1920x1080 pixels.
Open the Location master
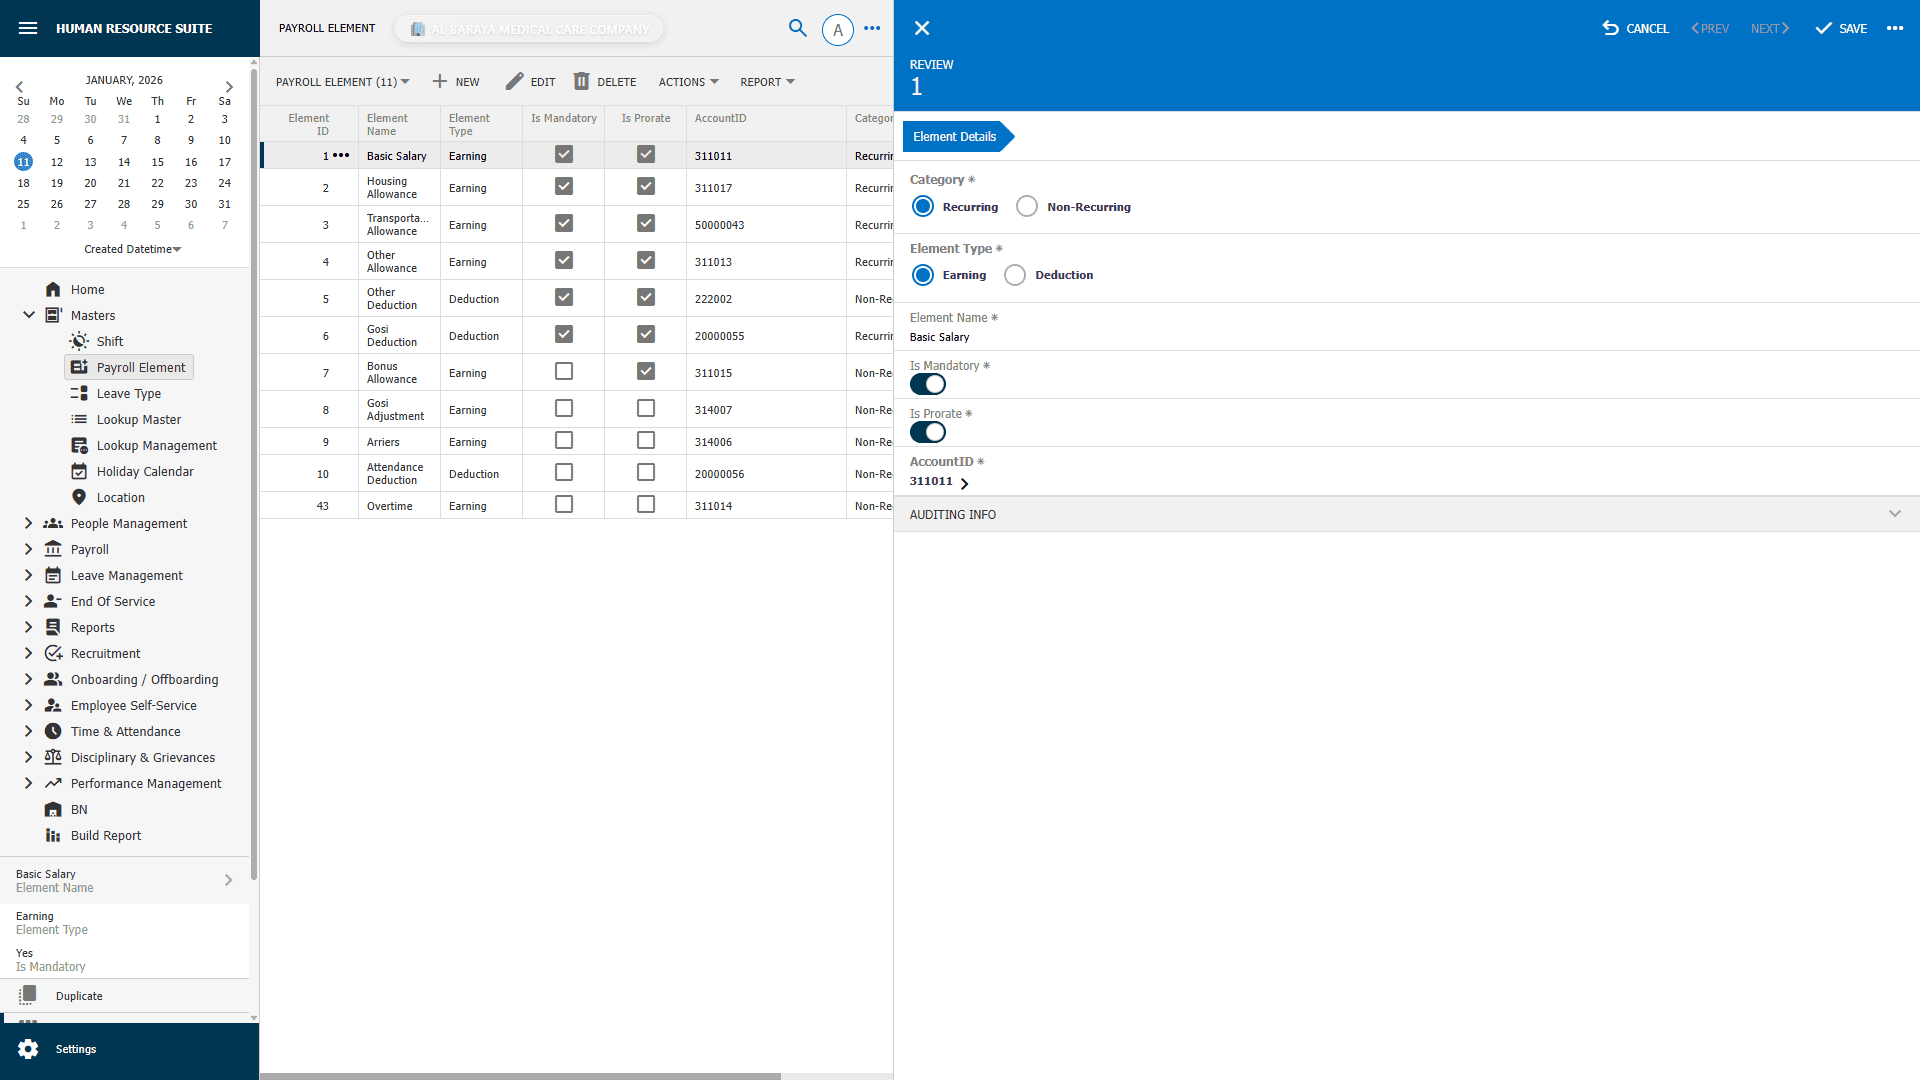click(x=120, y=497)
